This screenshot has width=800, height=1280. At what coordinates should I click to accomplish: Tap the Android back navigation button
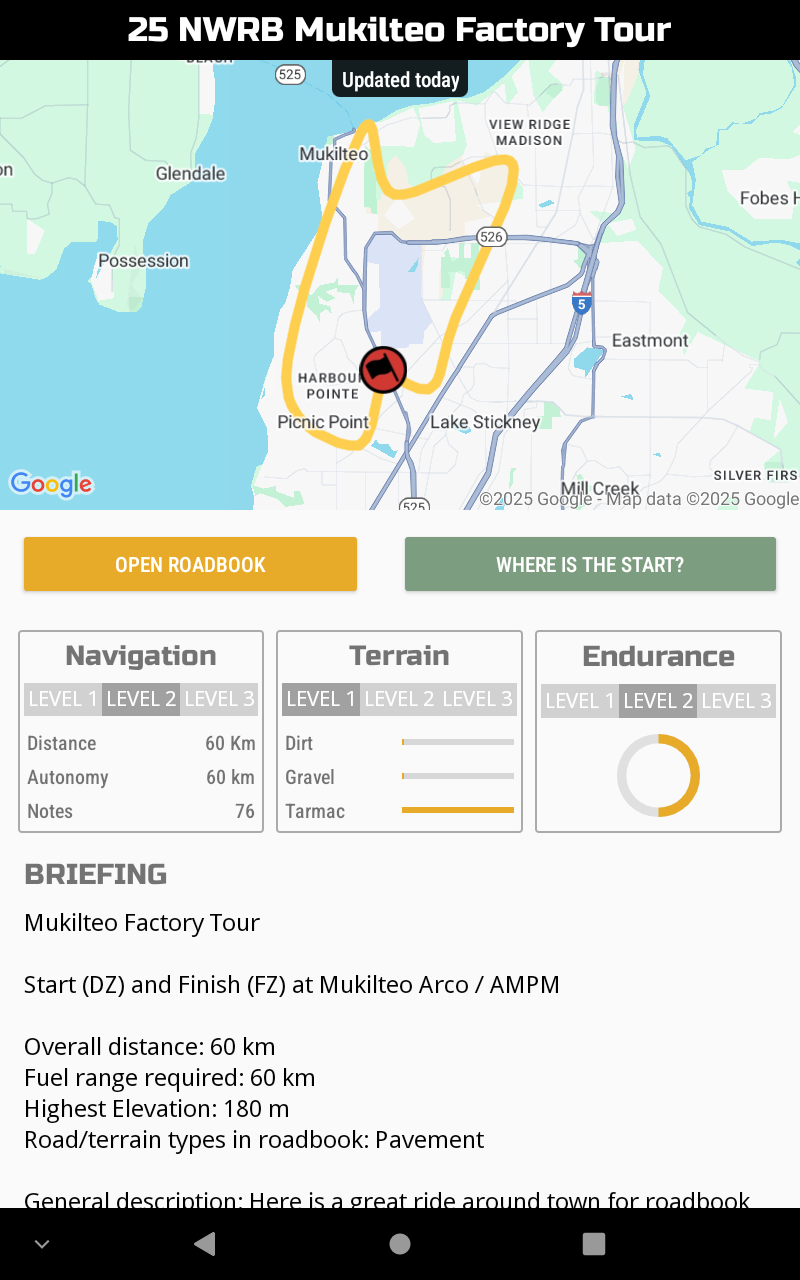pyautogui.click(x=204, y=1243)
